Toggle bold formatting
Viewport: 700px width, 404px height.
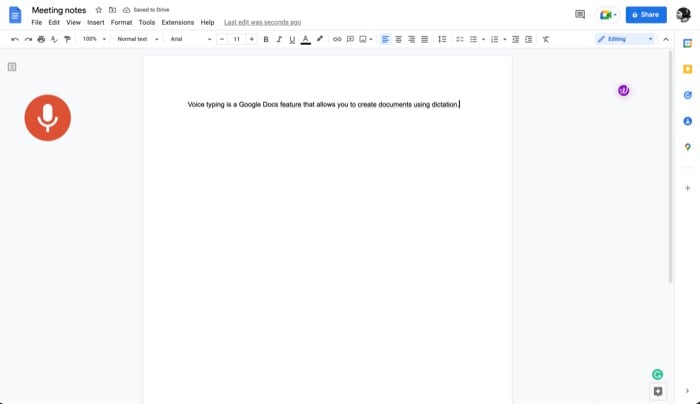(x=266, y=39)
